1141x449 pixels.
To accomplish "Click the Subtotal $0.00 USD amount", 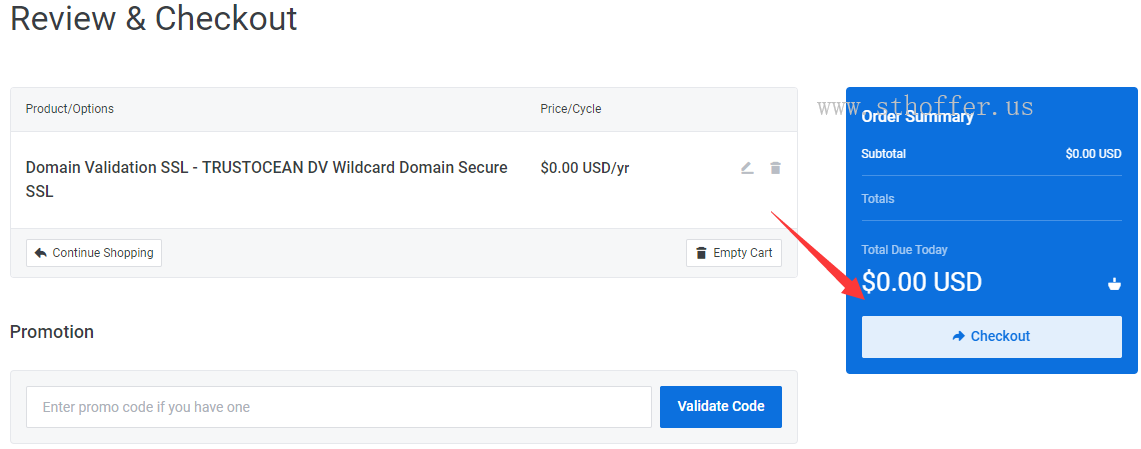I will 1093,154.
